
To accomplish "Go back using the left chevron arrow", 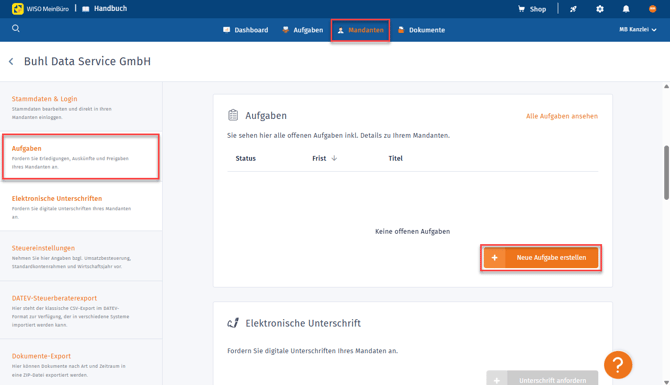I will point(11,62).
